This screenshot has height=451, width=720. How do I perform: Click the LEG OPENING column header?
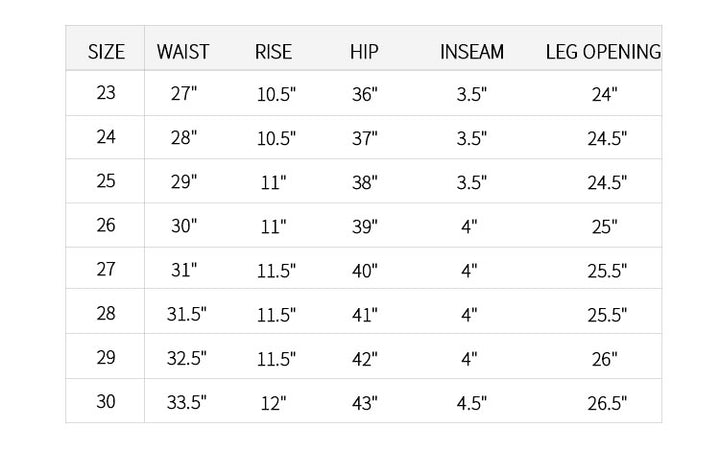[x=603, y=51]
